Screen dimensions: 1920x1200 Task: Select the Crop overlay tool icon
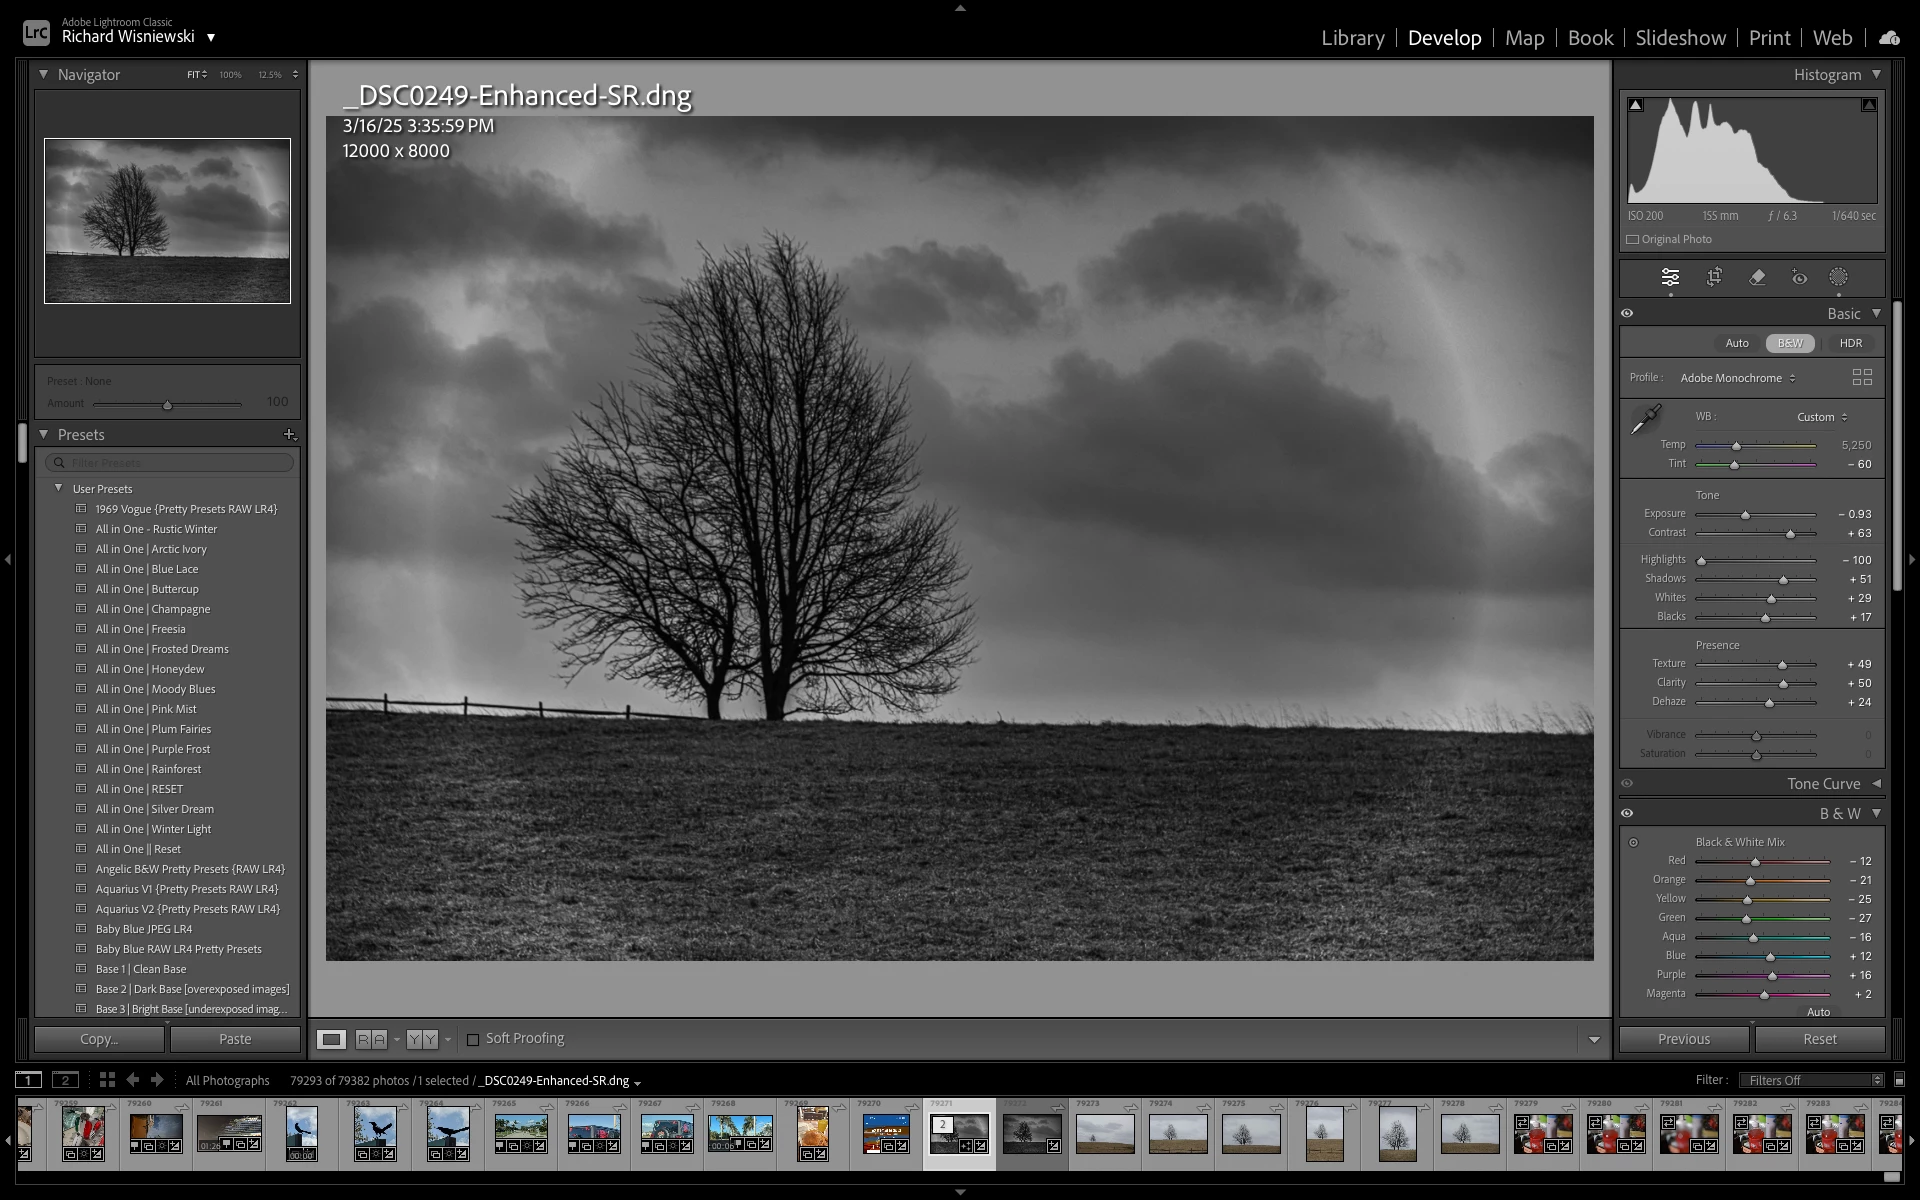(1714, 277)
